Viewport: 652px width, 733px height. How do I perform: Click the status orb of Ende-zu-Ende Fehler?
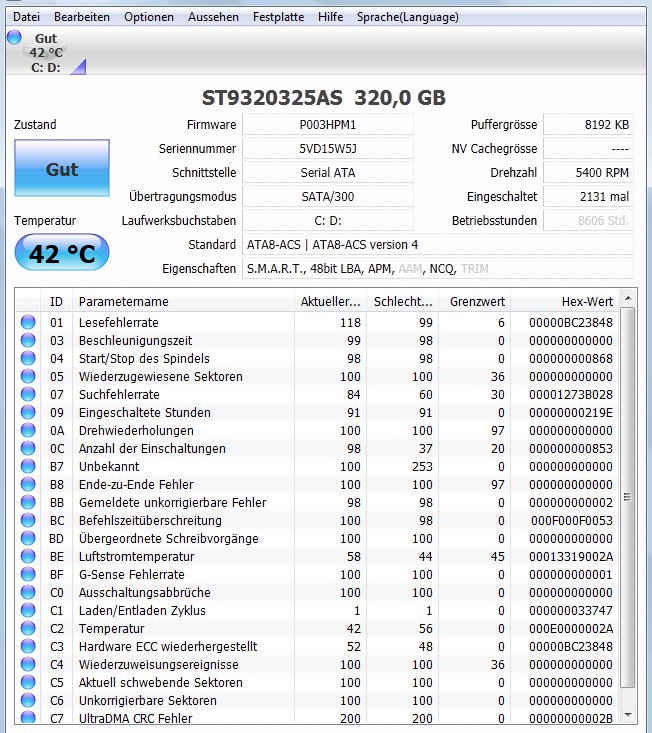pos(28,484)
